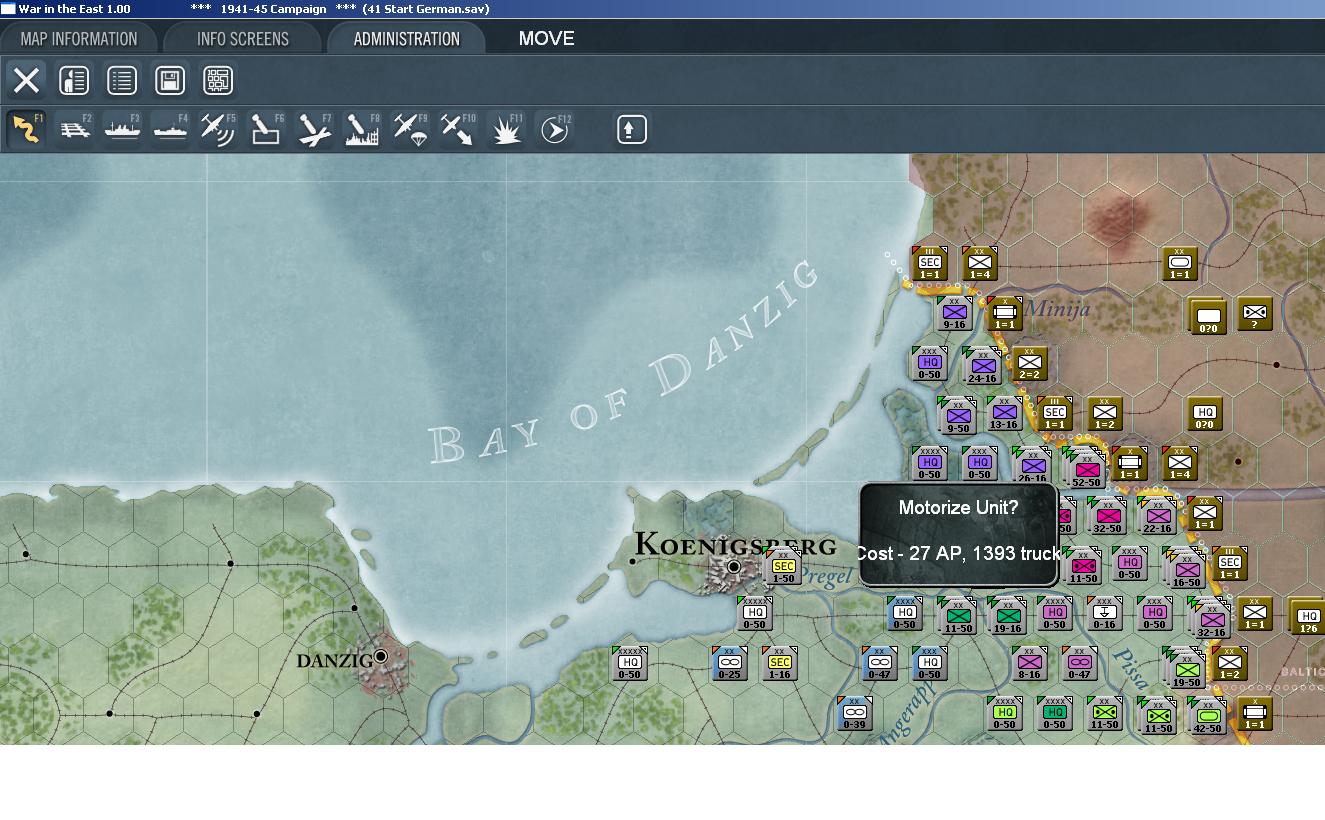Click the Soviet 0?0 stacked unit
This screenshot has height=820, width=1325.
1208,317
